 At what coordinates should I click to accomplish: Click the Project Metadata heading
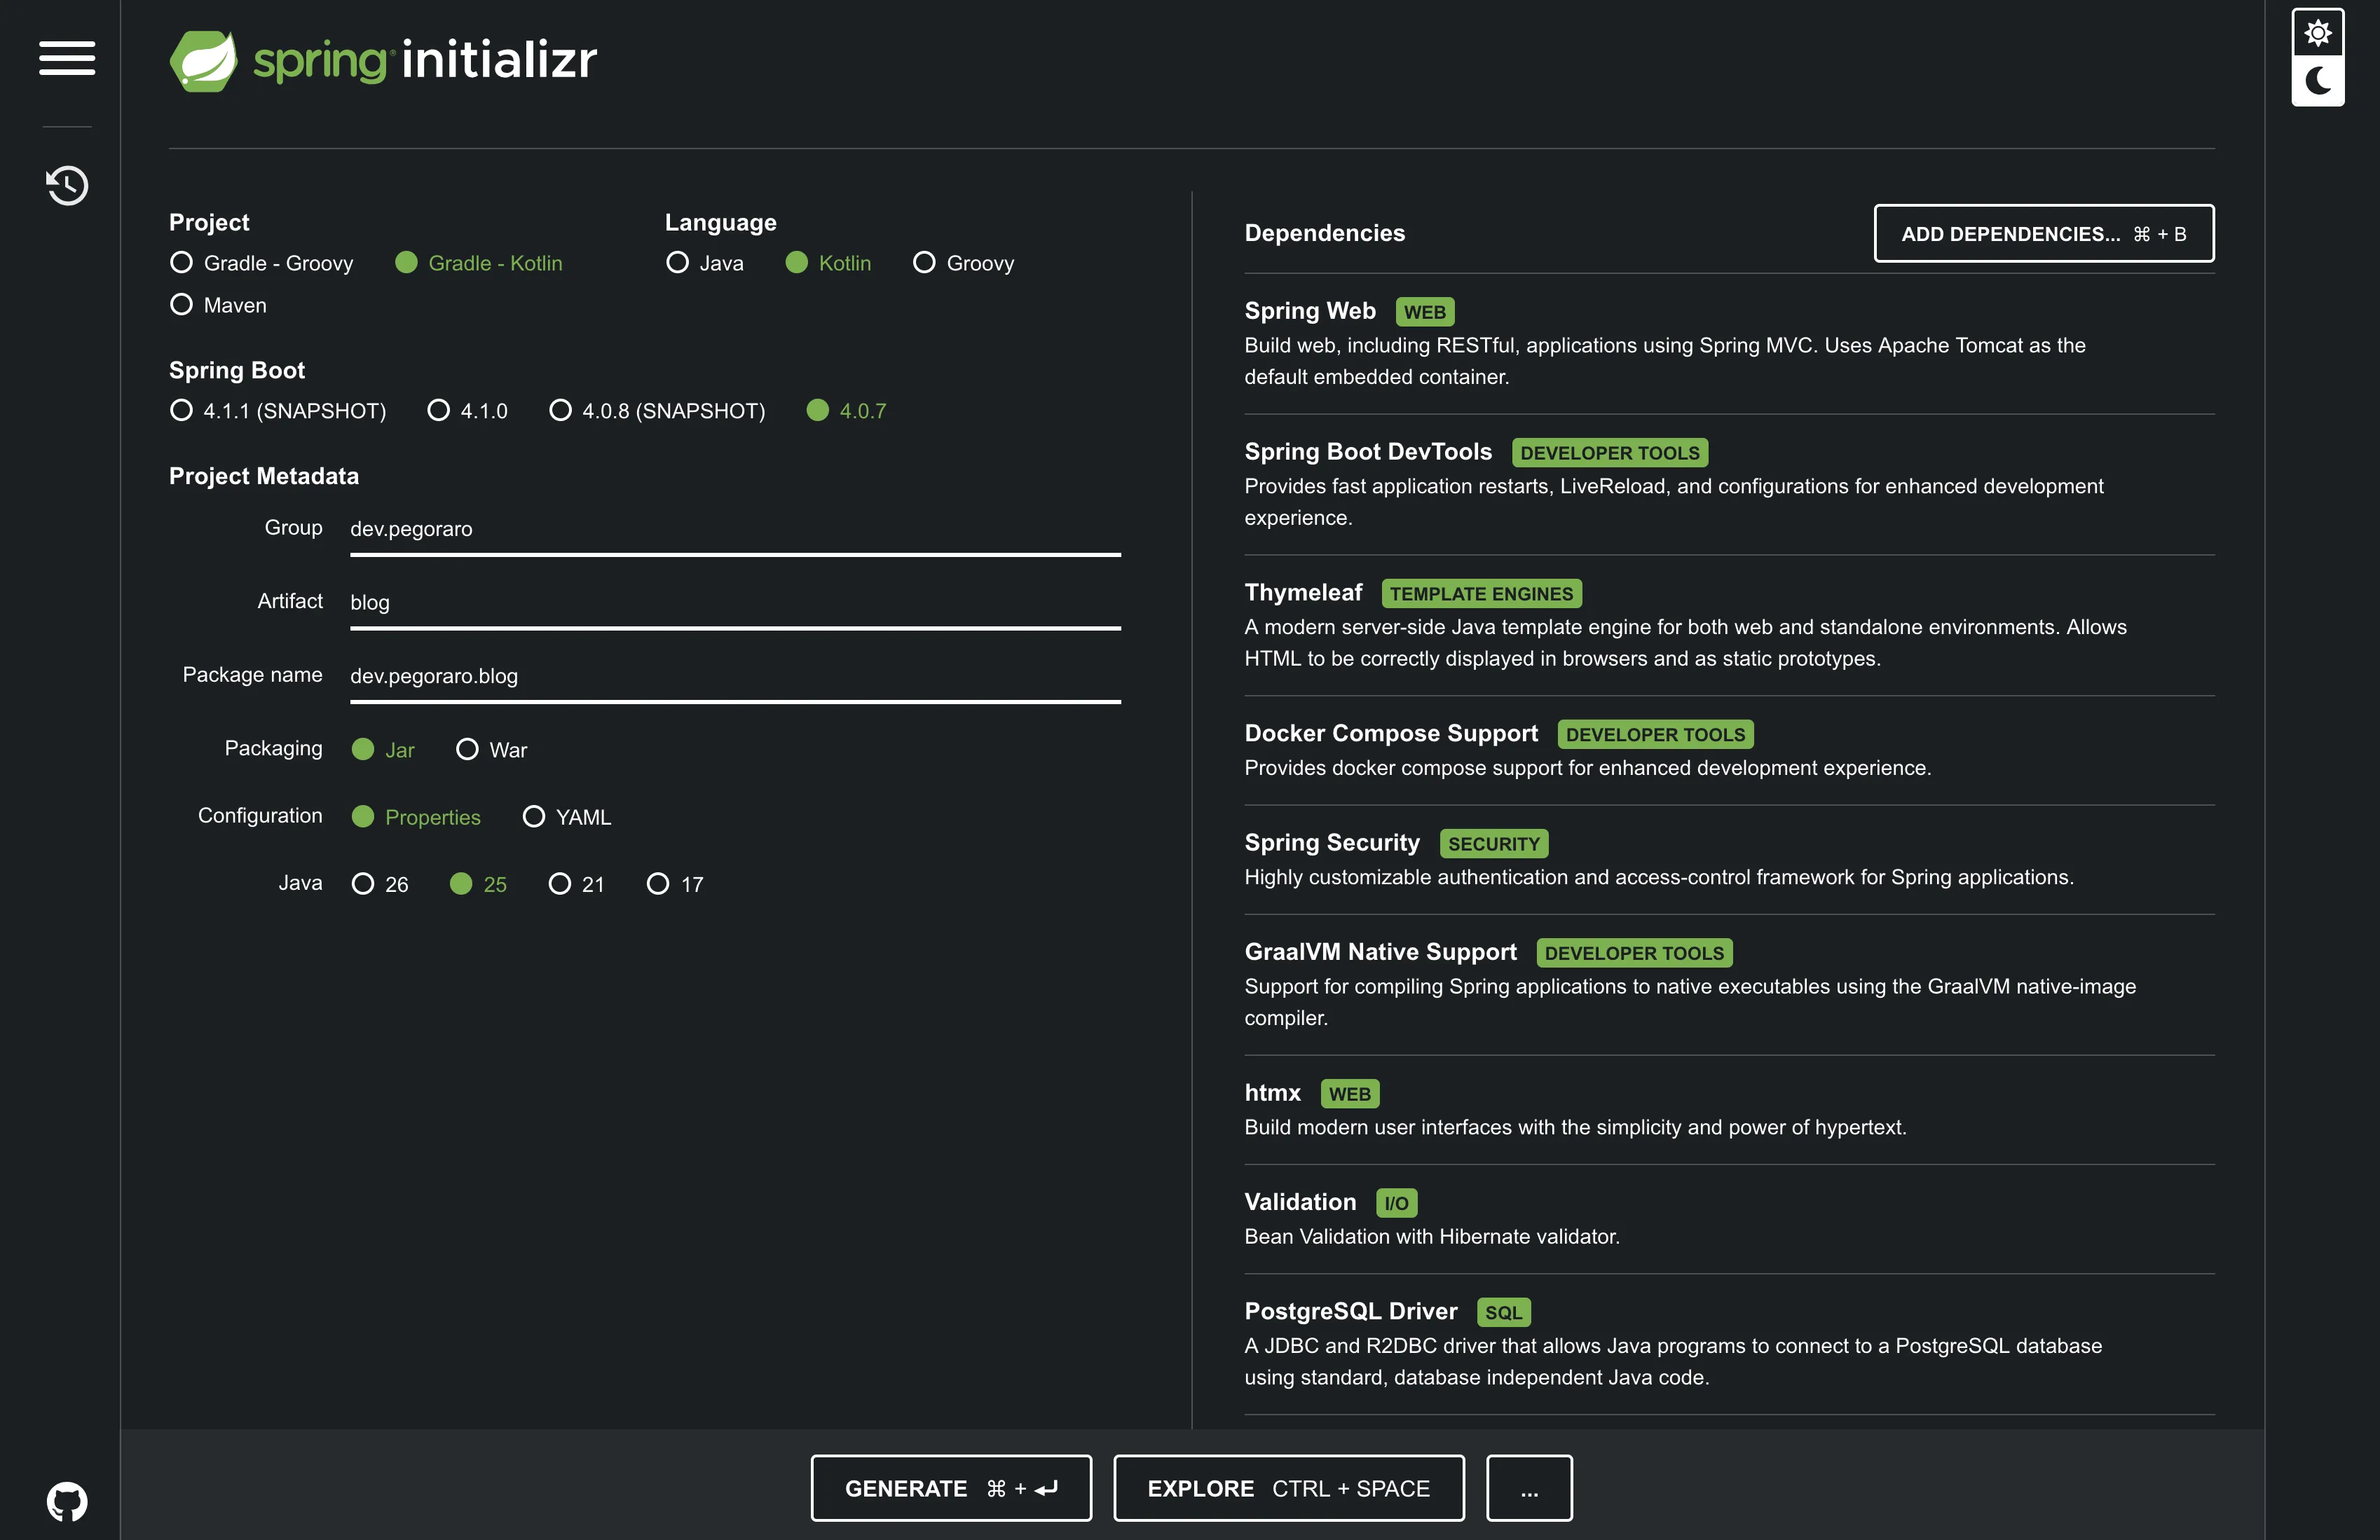click(264, 476)
